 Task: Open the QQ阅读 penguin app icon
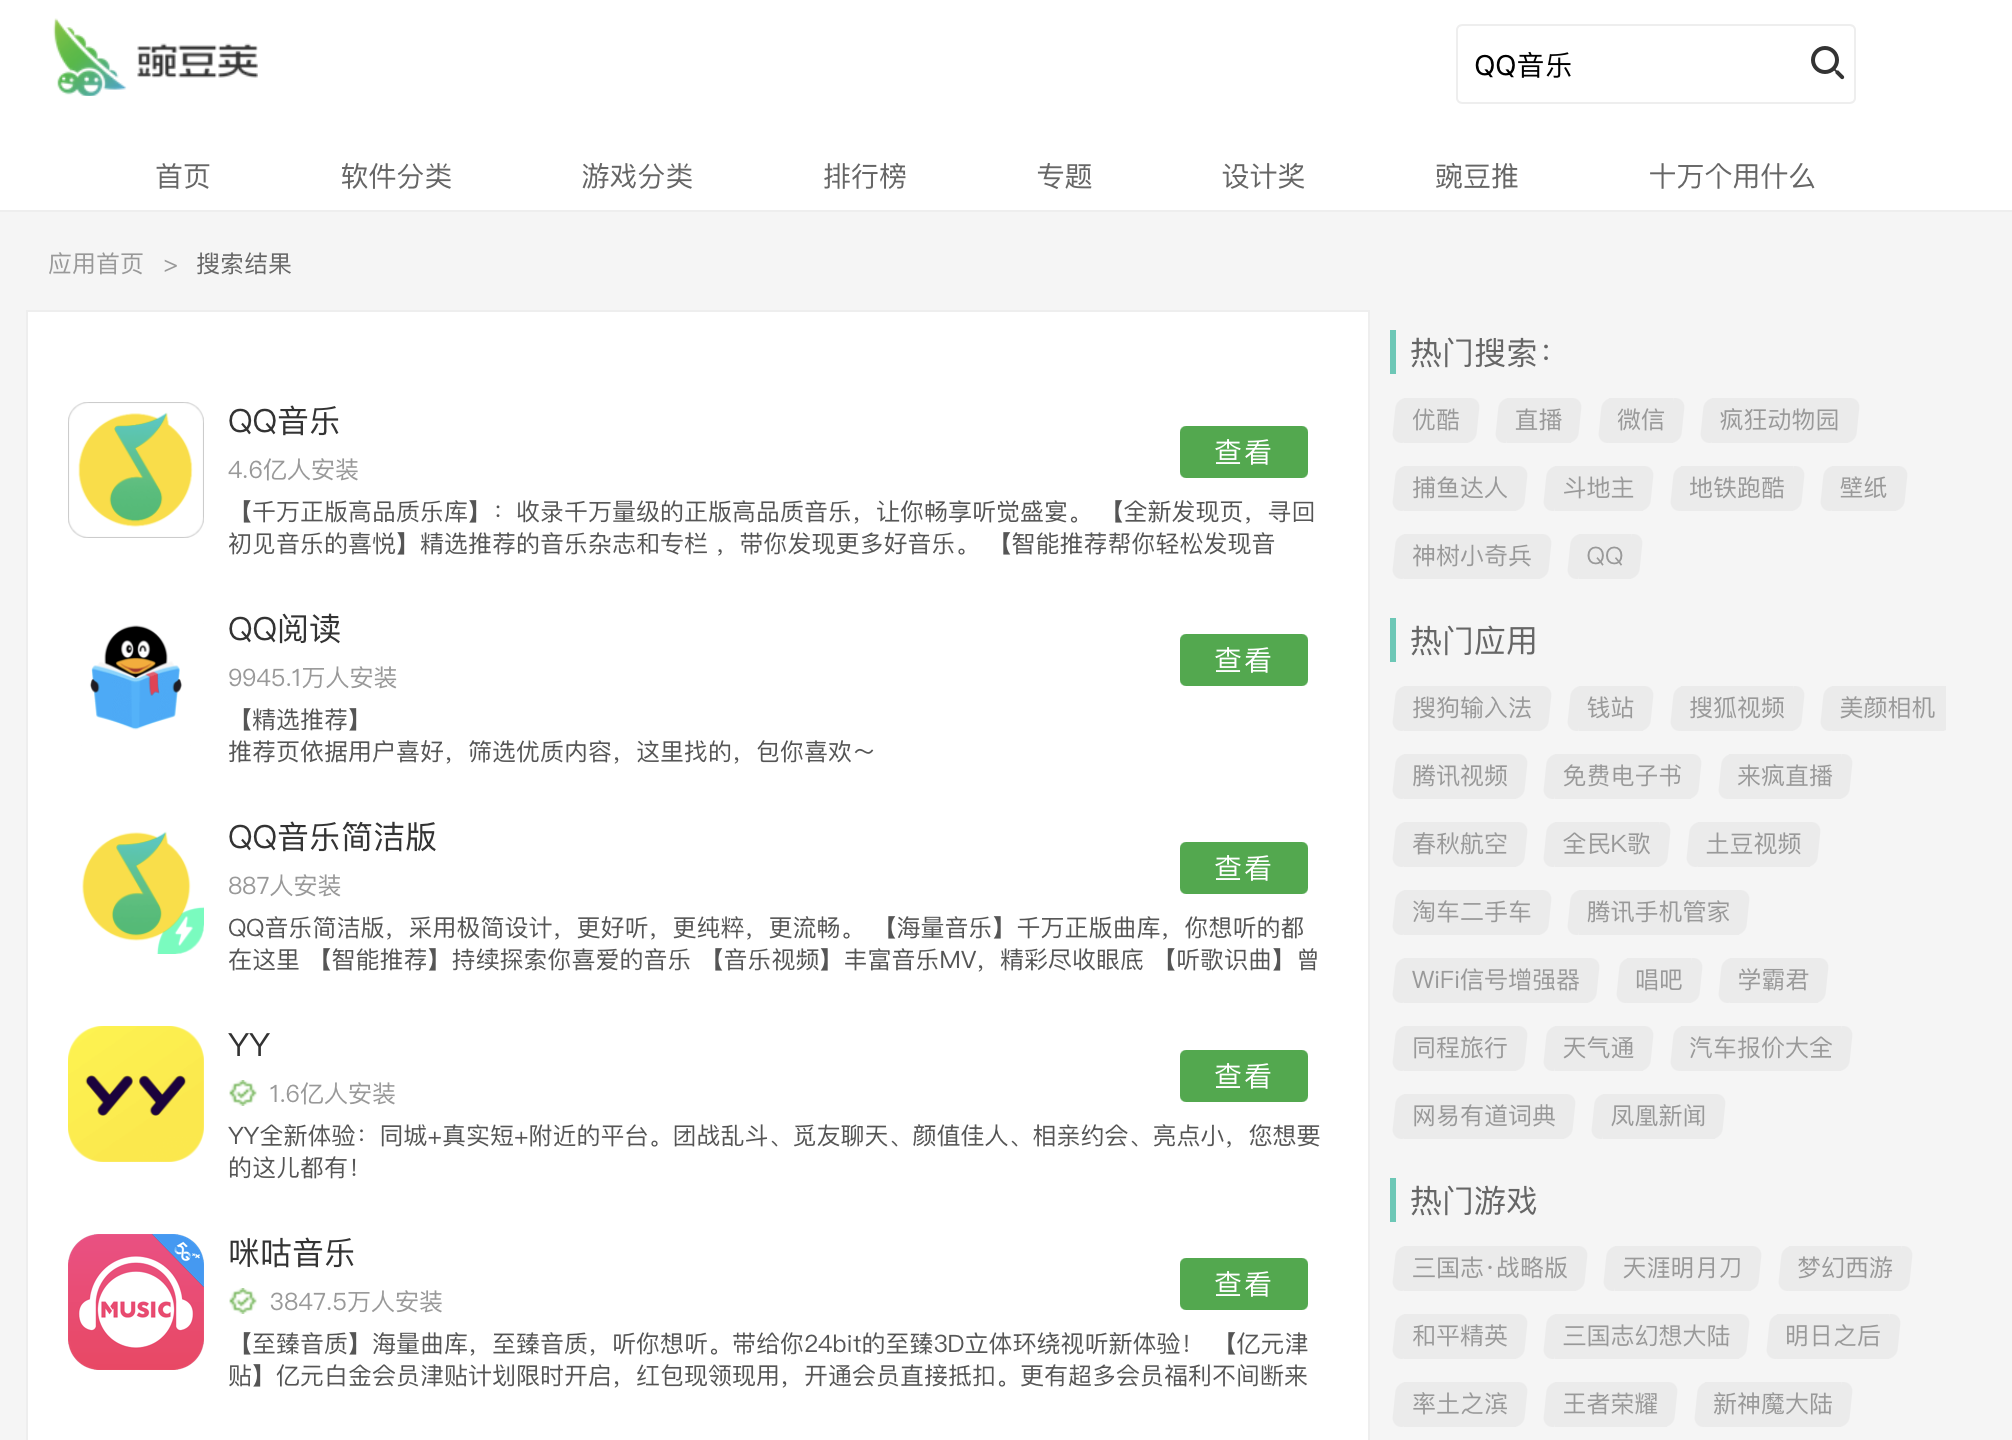(x=136, y=677)
